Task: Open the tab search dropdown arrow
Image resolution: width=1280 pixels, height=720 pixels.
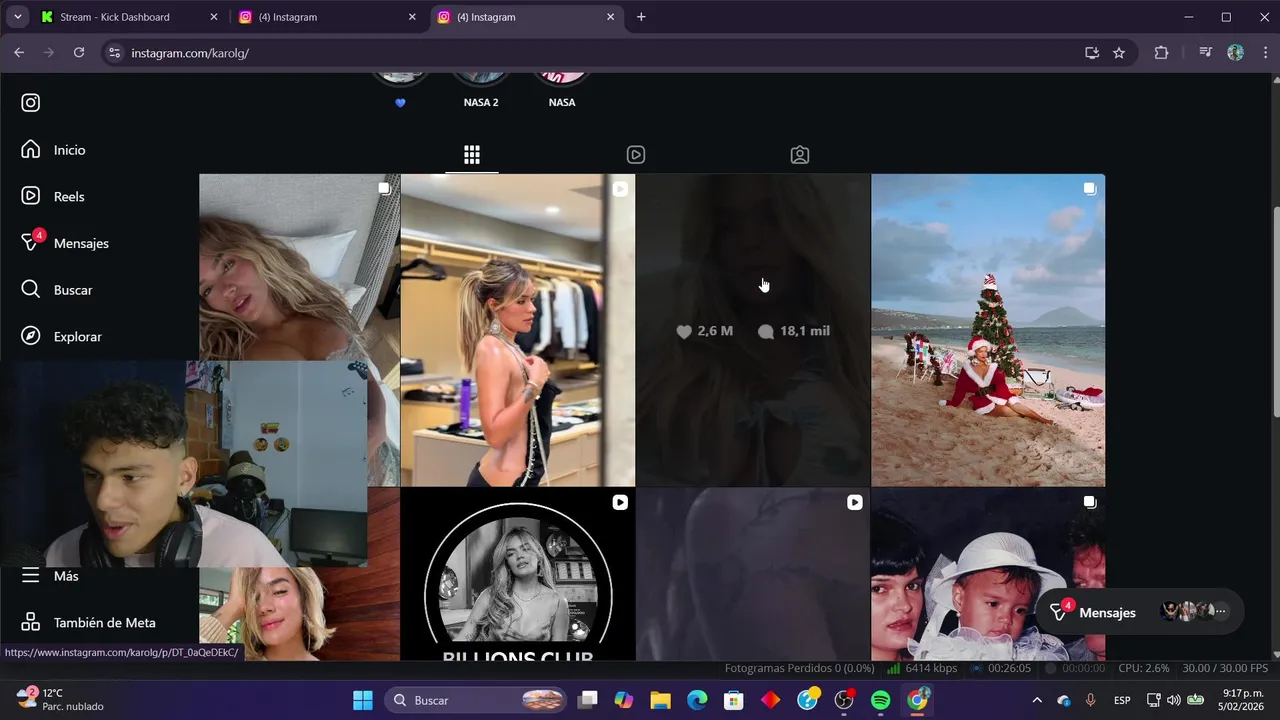Action: (x=17, y=17)
